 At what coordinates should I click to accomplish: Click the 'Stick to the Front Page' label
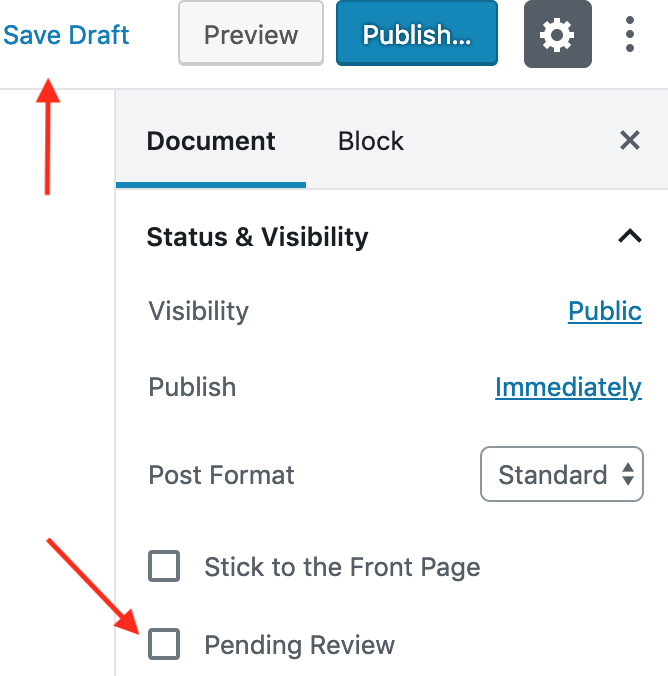pos(342,568)
